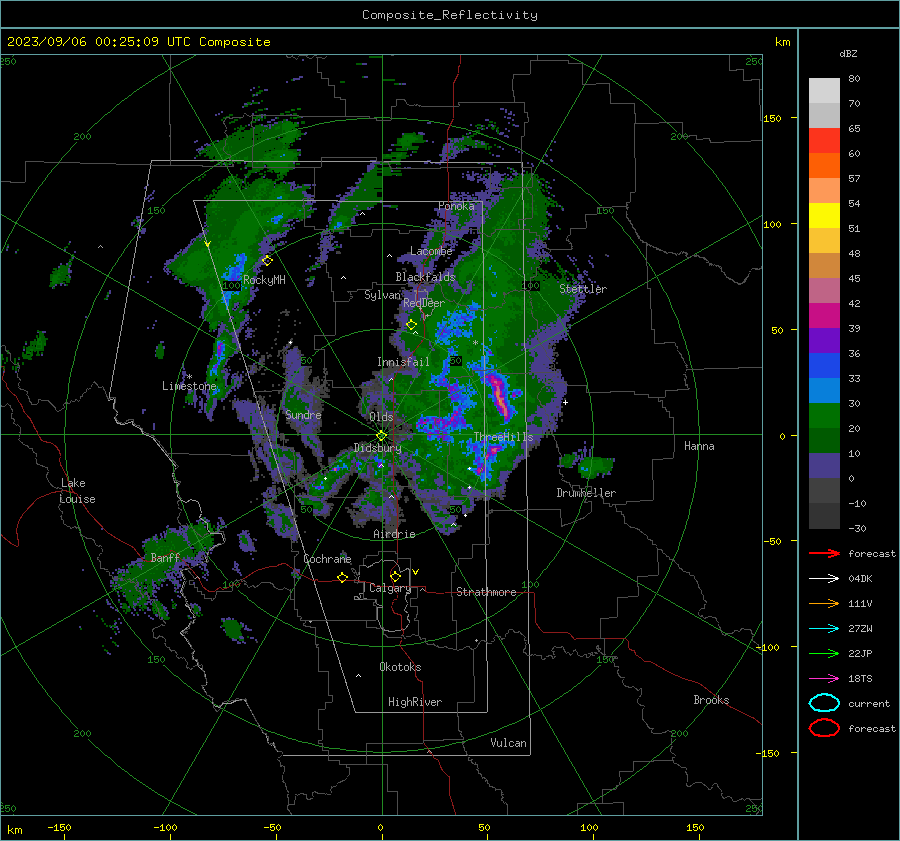Click the Hanna town label
The width and height of the screenshot is (900, 841).
coord(699,446)
